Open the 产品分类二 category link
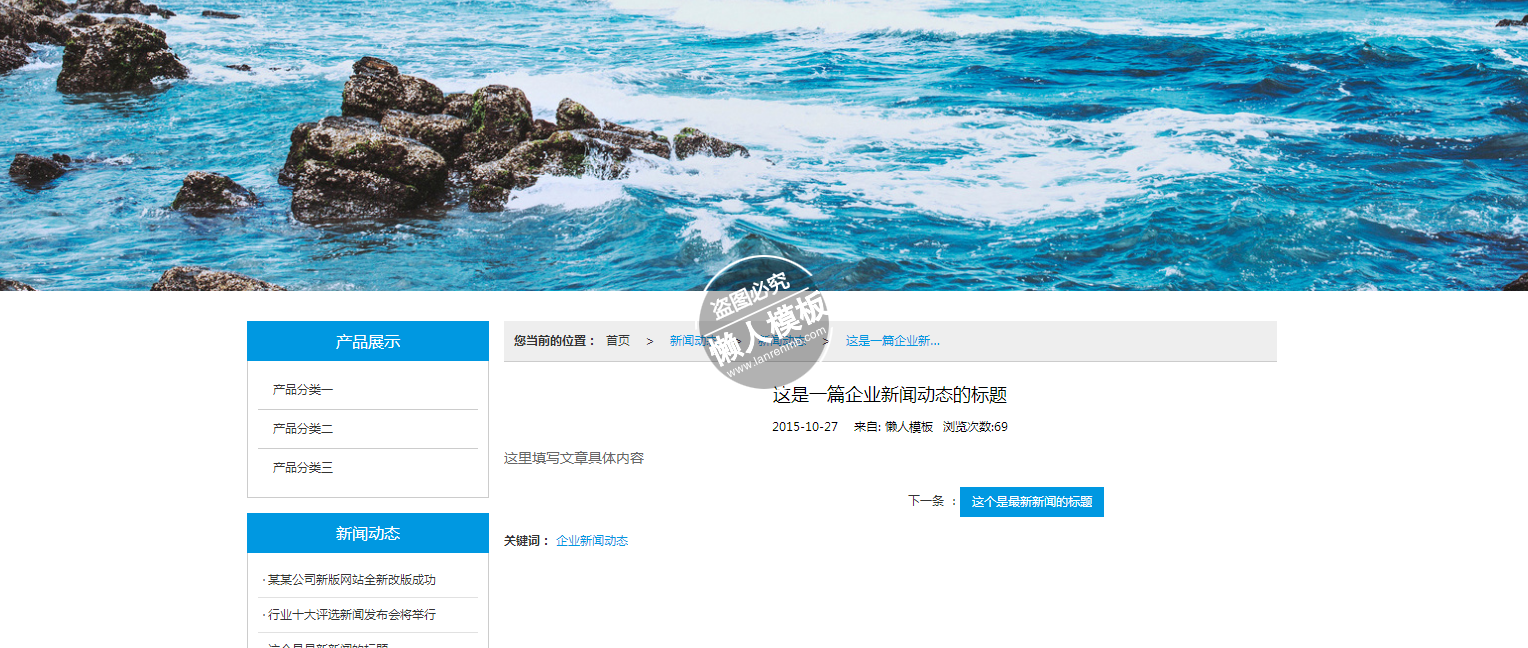This screenshot has height=648, width=1528. click(303, 429)
